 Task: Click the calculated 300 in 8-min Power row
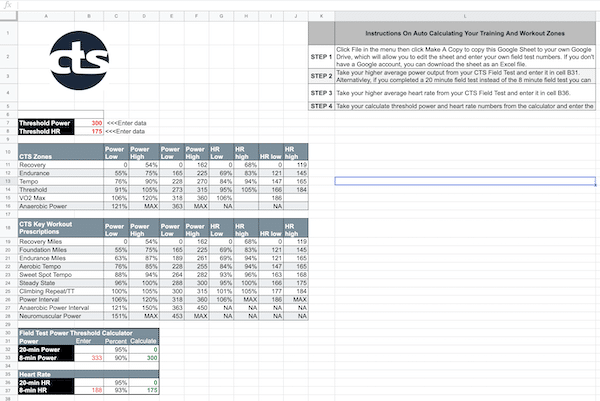[x=144, y=358]
